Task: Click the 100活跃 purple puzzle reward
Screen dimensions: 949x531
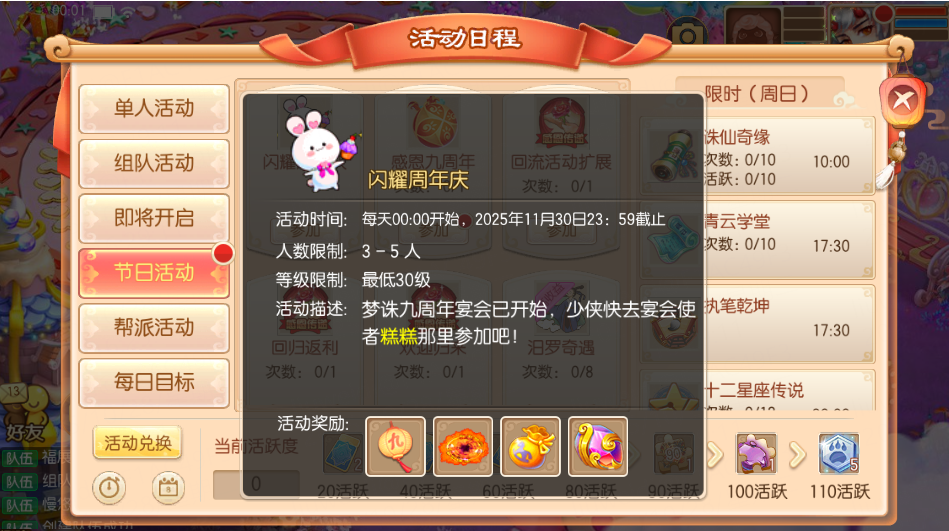Action: click(x=757, y=453)
